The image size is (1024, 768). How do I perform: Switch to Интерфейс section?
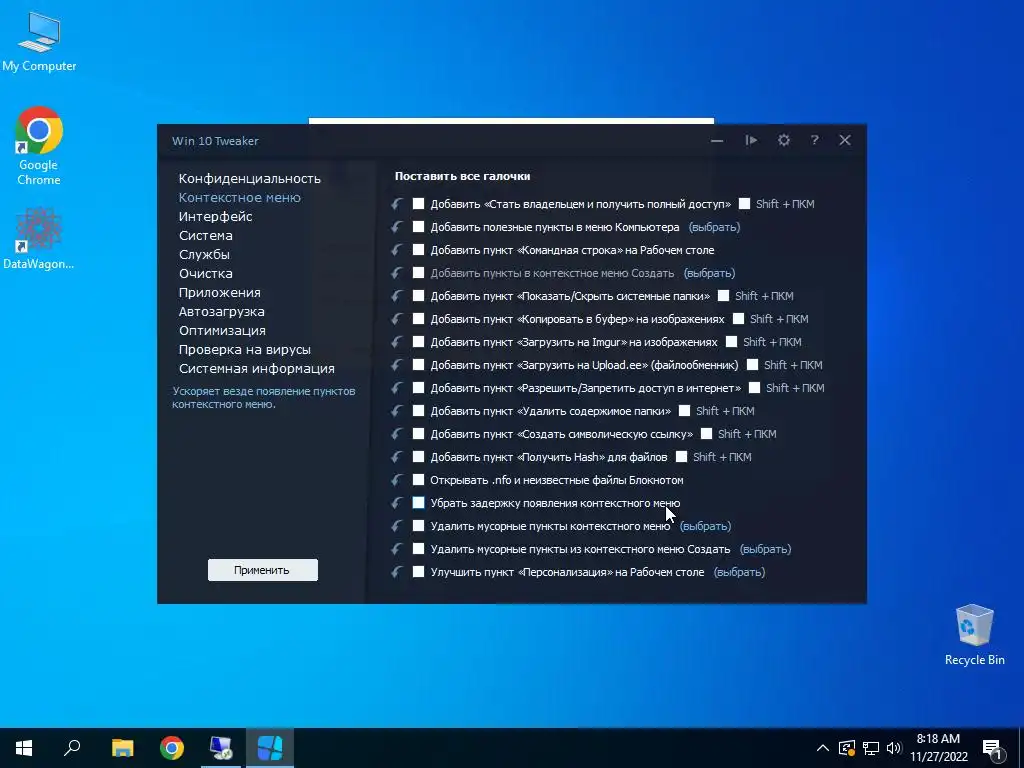(x=216, y=216)
